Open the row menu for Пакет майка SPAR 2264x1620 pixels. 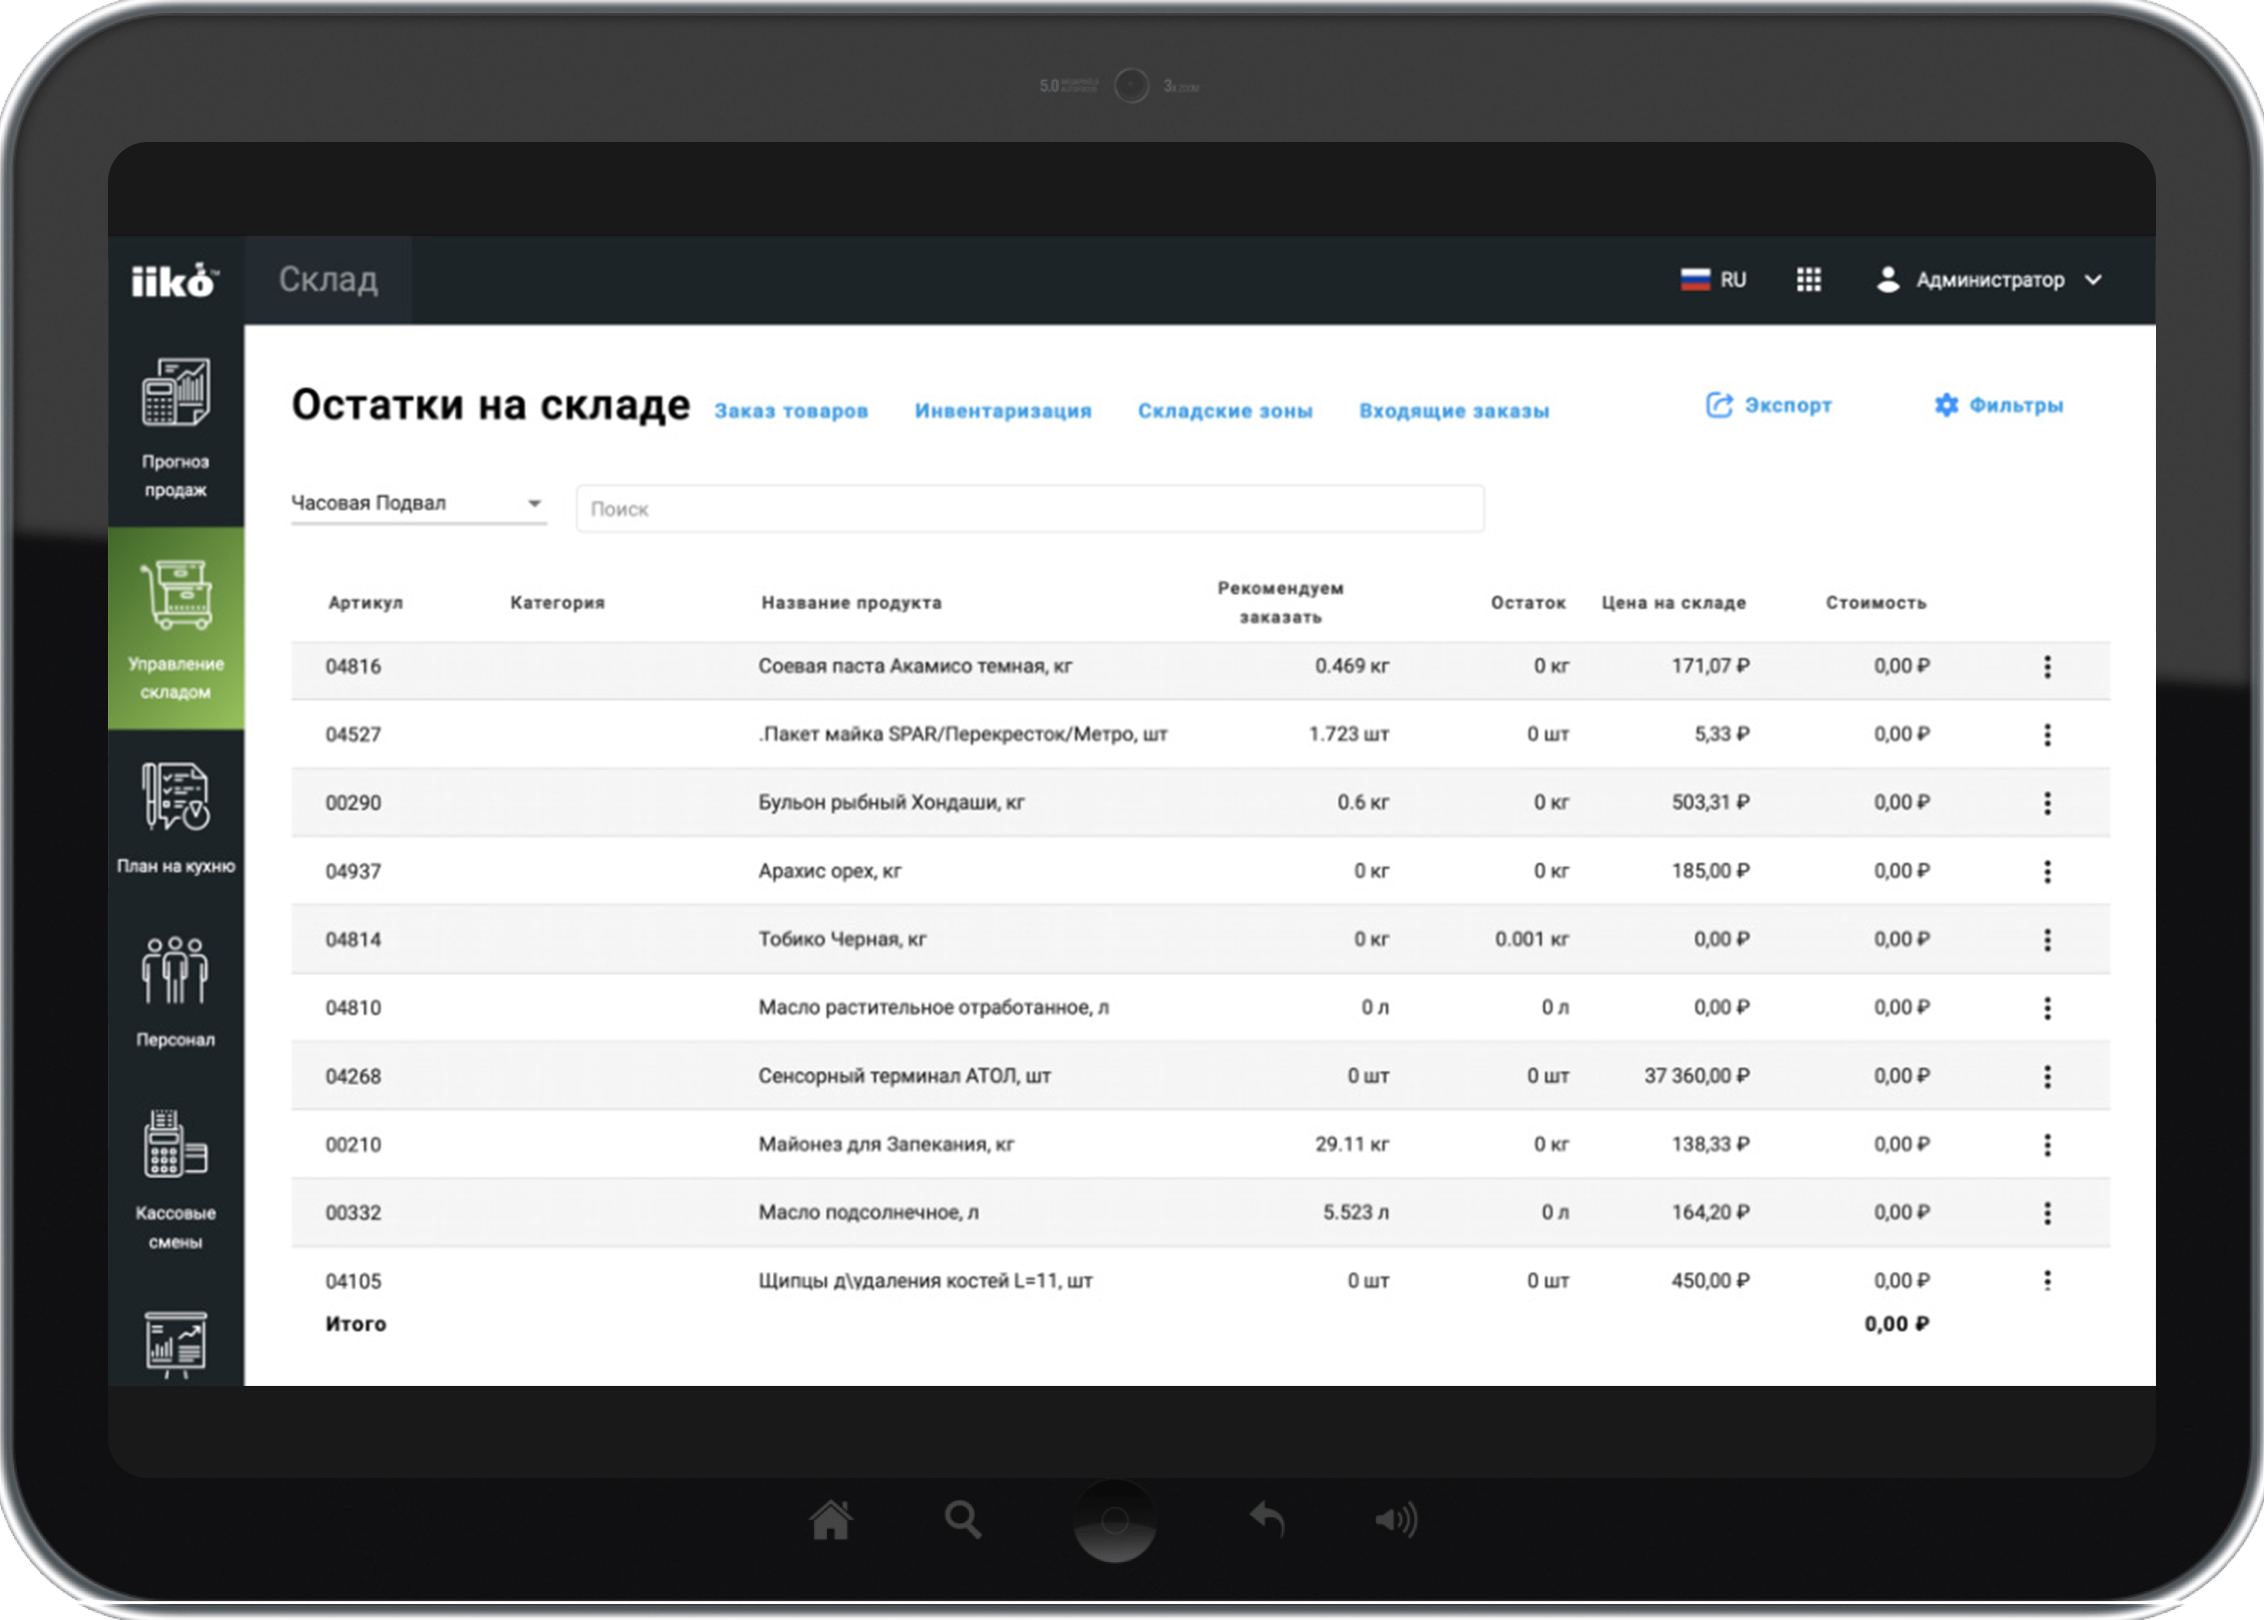(x=2047, y=735)
